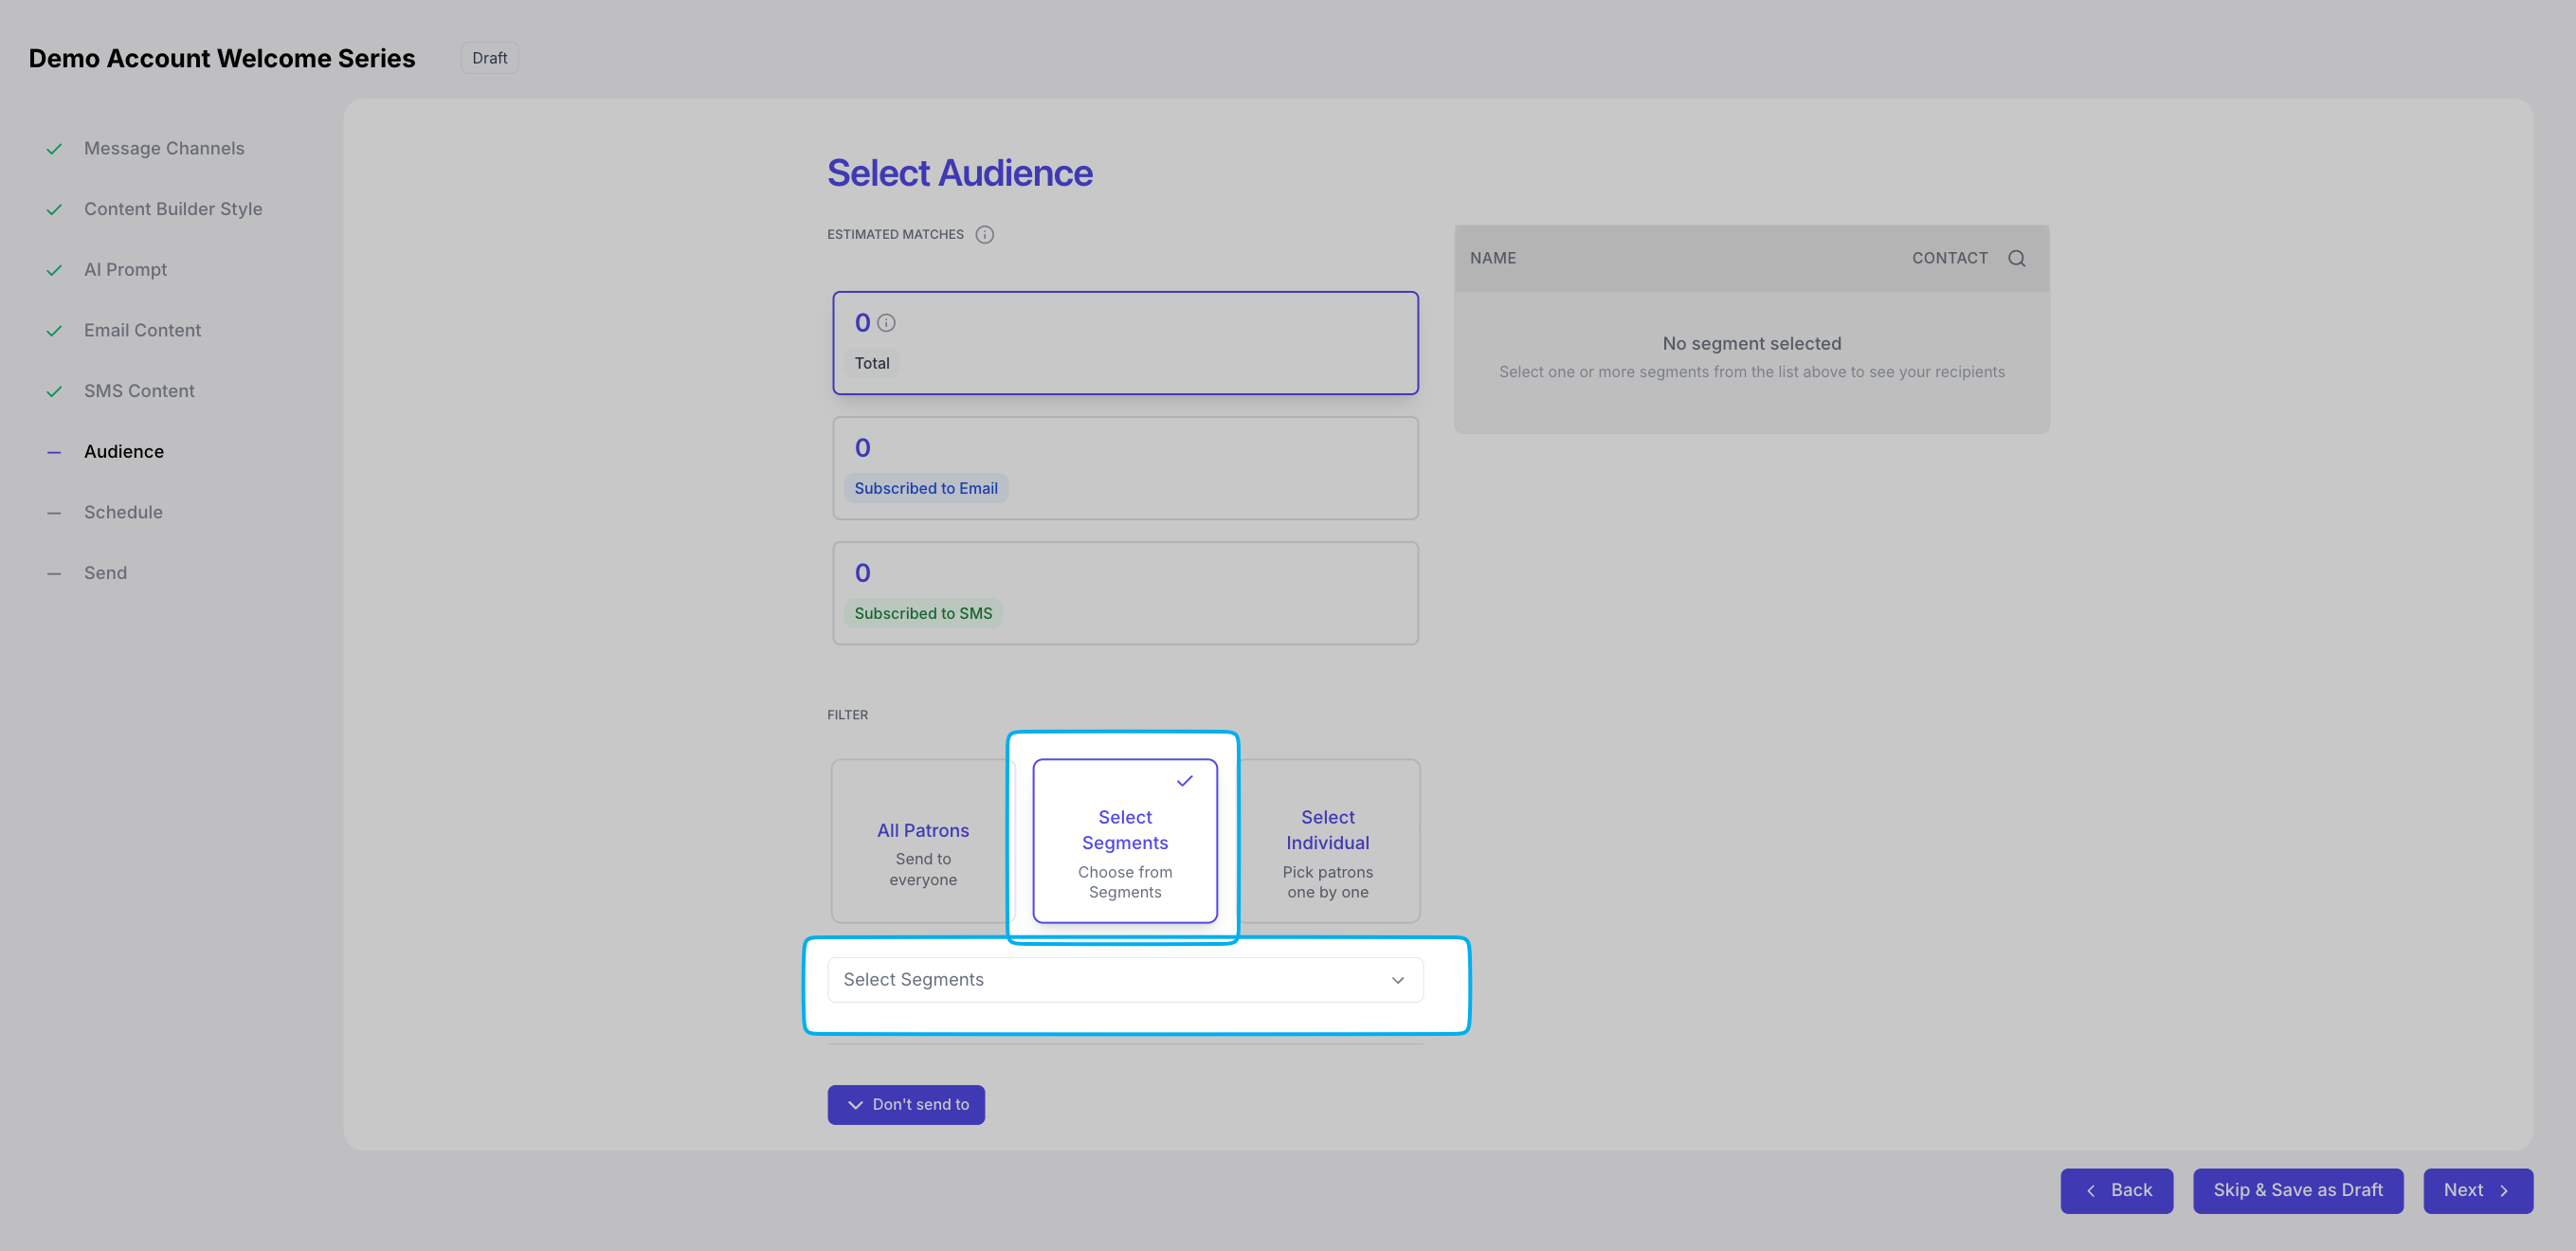Open the Select Segments dropdown
The image size is (2576, 1251).
point(1110,979)
